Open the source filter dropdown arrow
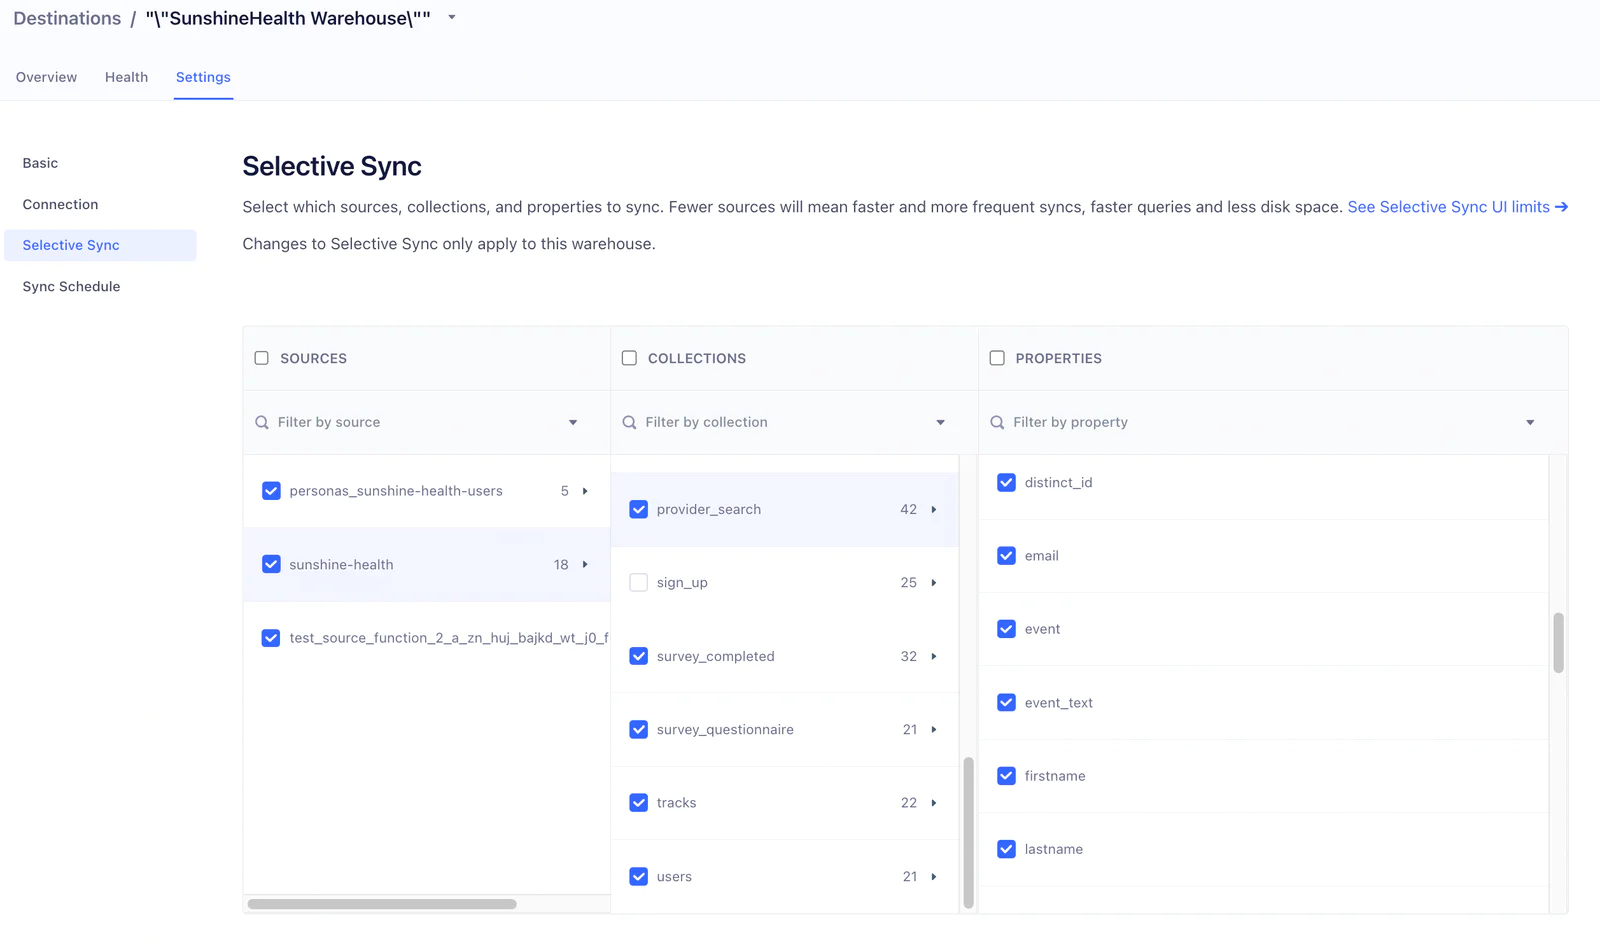This screenshot has height=944, width=1600. tap(573, 423)
